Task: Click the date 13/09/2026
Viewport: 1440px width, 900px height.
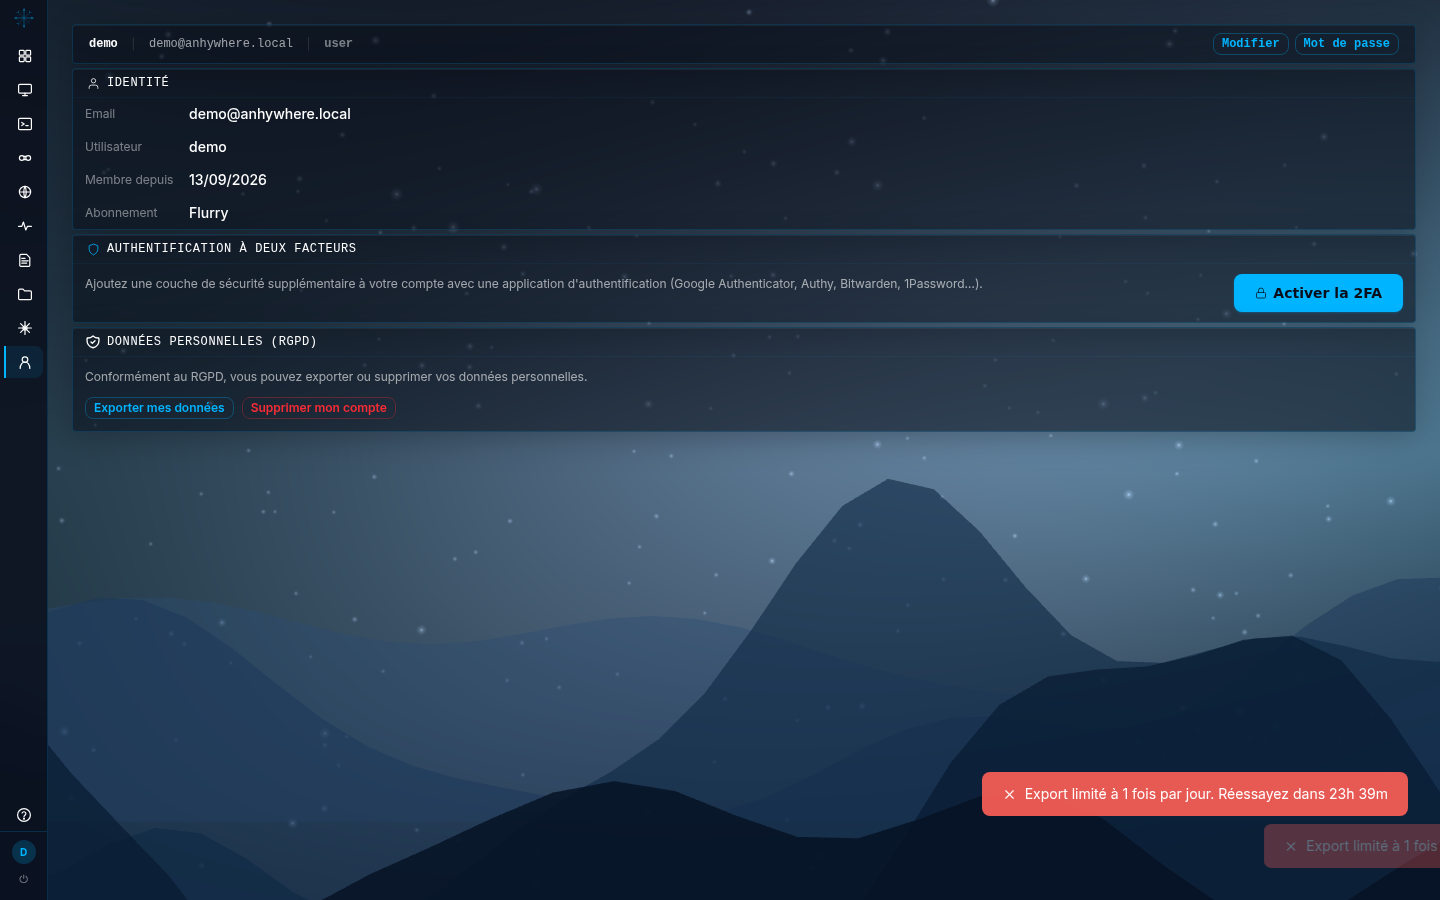Action: click(228, 180)
